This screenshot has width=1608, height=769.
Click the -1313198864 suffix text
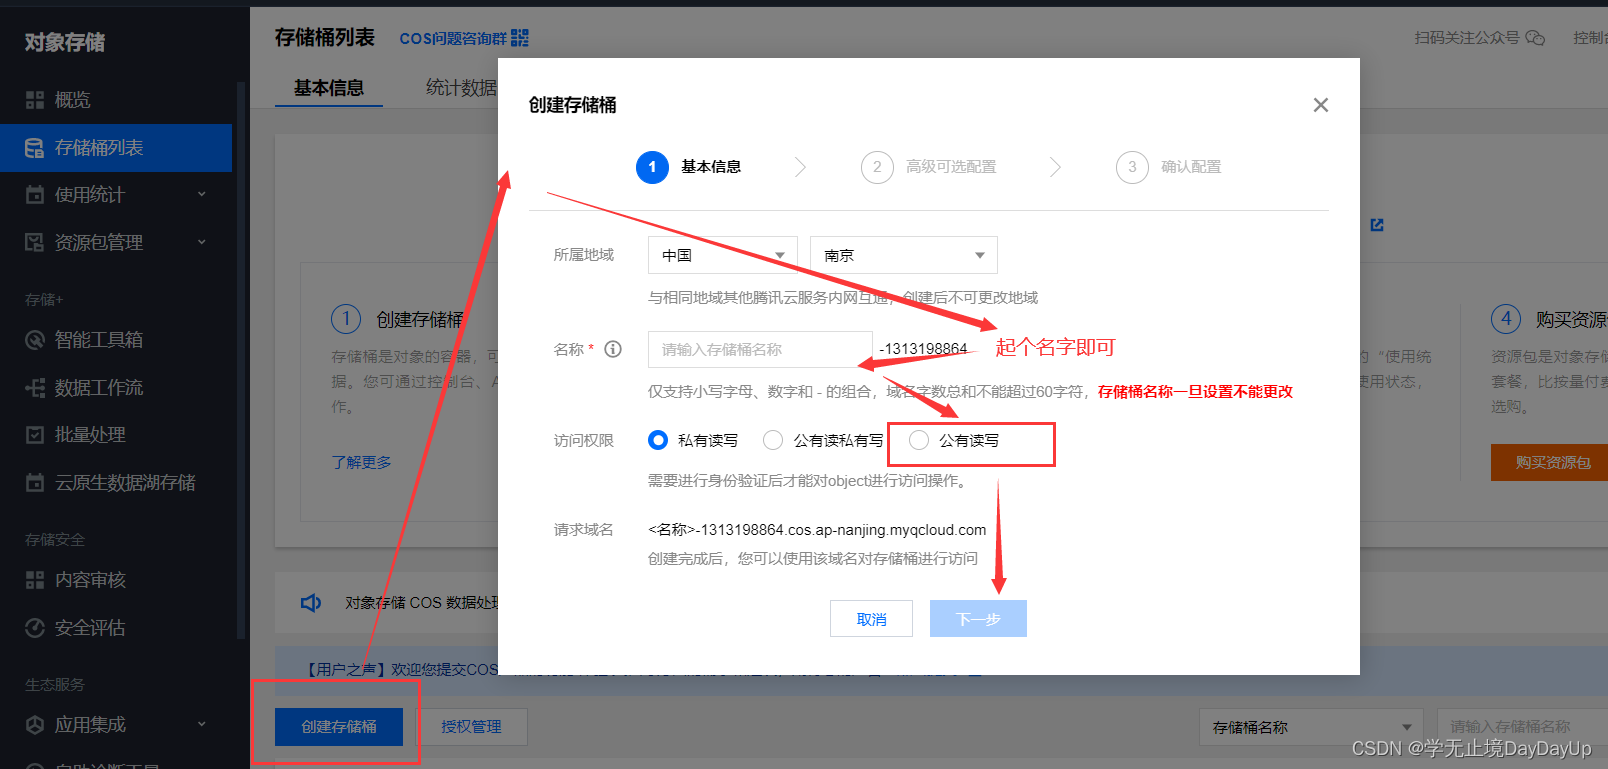[923, 349]
